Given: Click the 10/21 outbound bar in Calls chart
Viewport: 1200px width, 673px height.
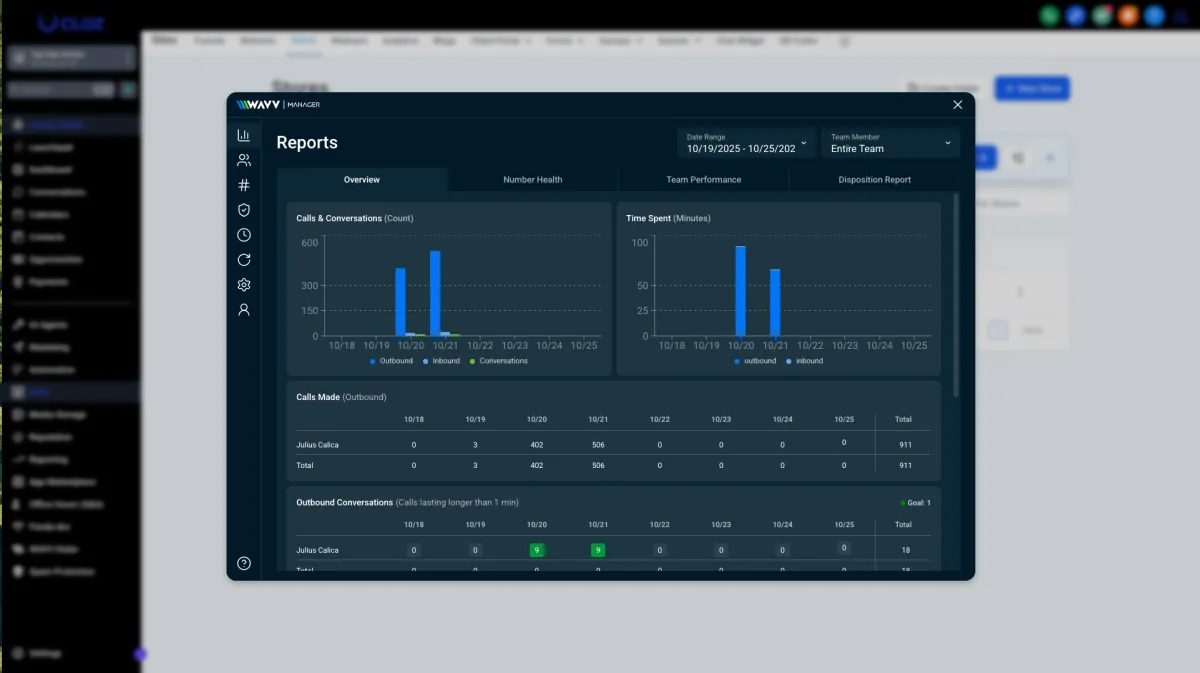Looking at the screenshot, I should pyautogui.click(x=435, y=293).
